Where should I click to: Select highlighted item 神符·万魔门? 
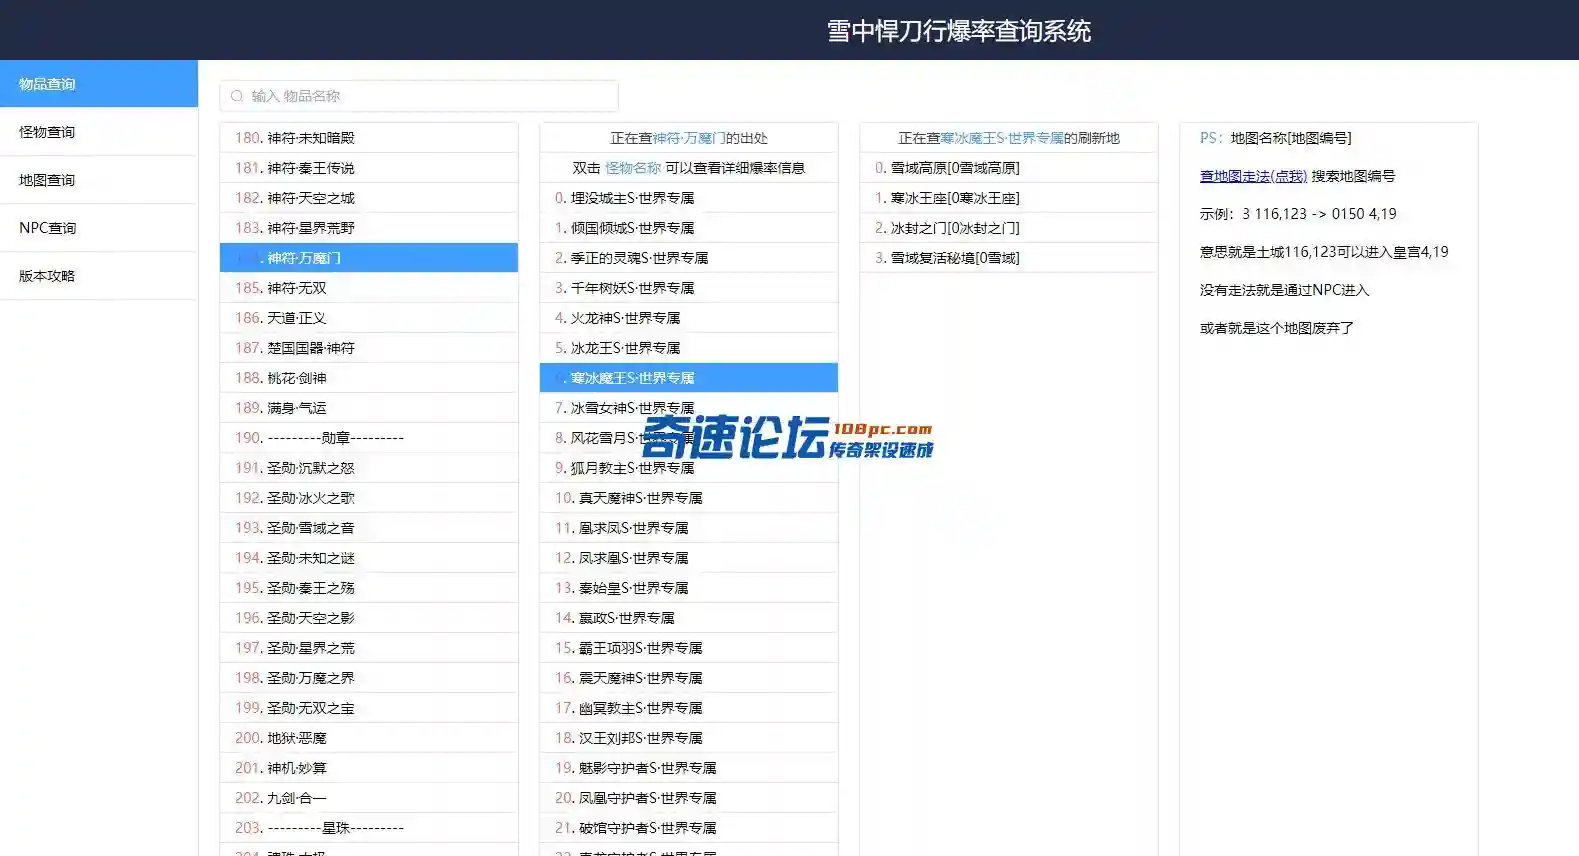coord(369,258)
